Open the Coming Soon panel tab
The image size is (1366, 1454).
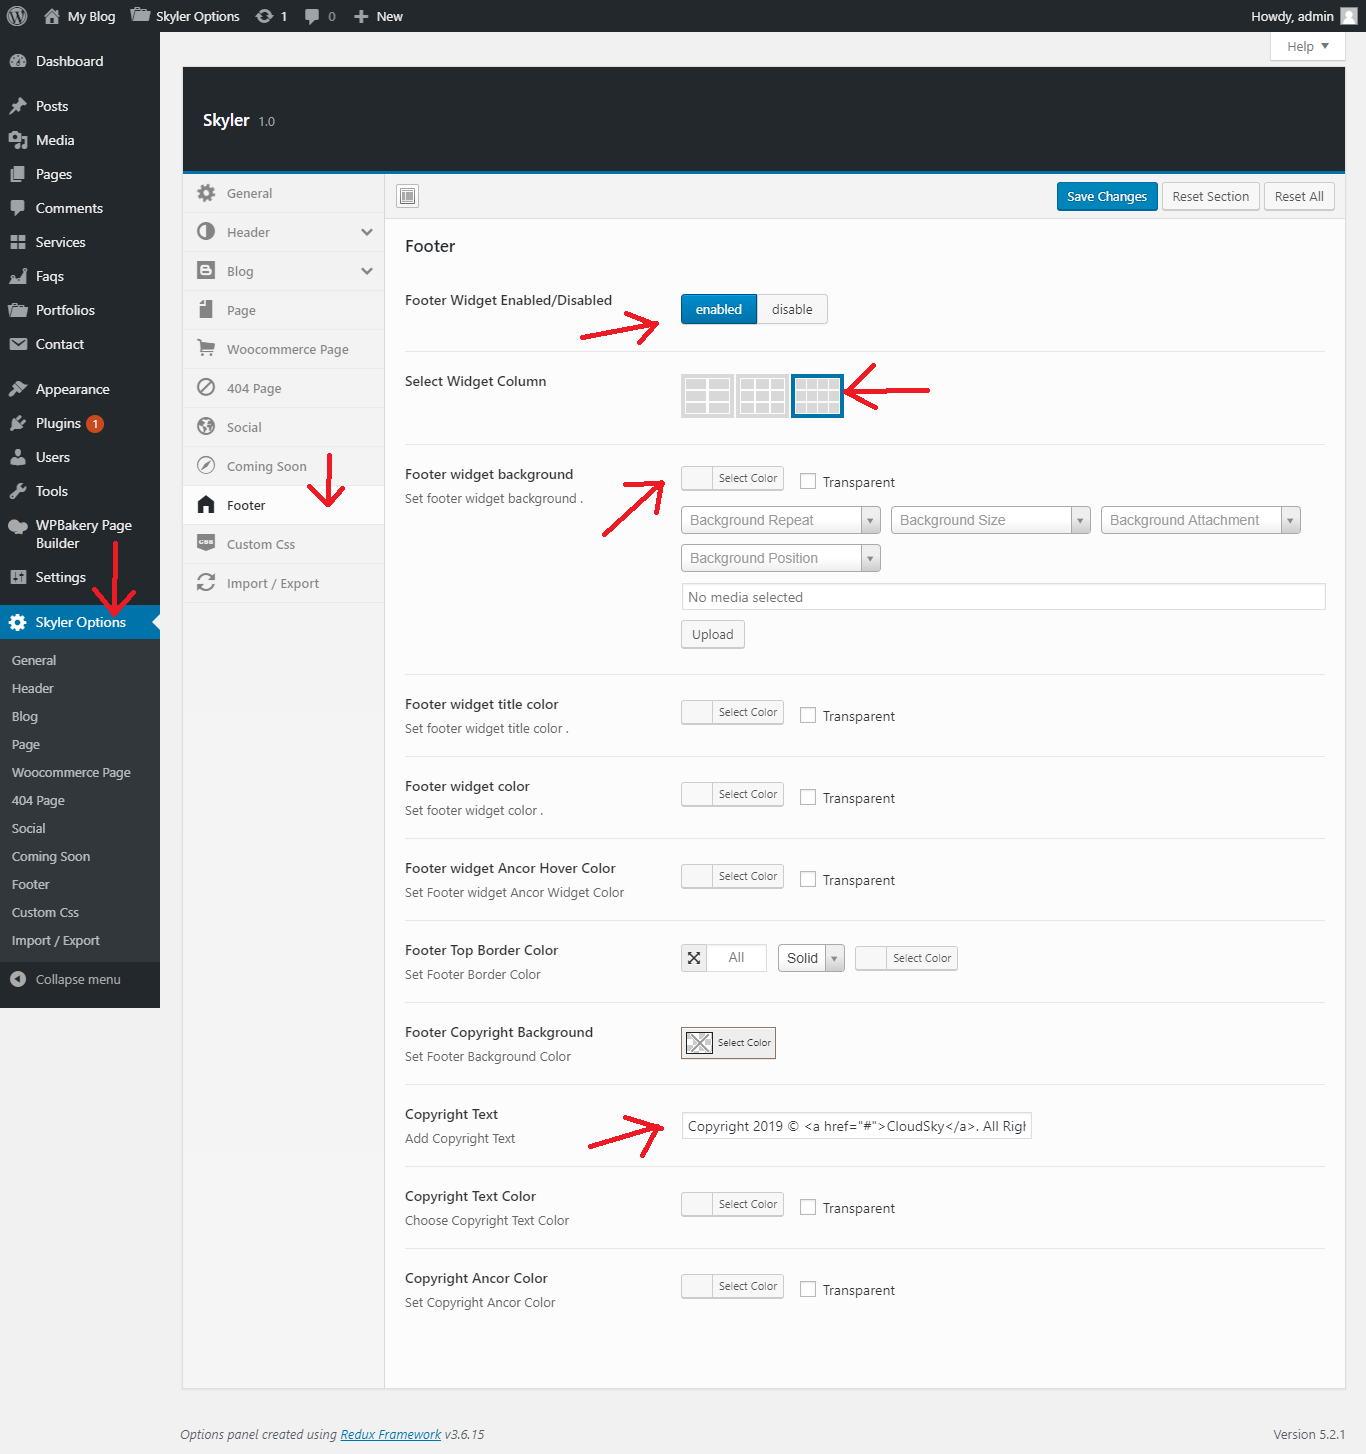point(284,466)
